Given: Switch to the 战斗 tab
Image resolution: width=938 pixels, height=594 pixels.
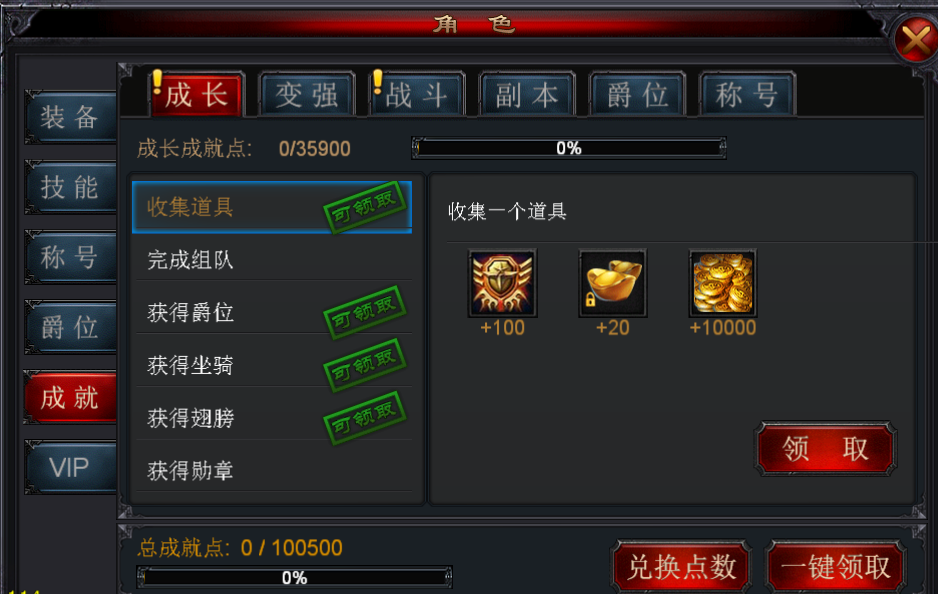Looking at the screenshot, I should click(x=417, y=95).
